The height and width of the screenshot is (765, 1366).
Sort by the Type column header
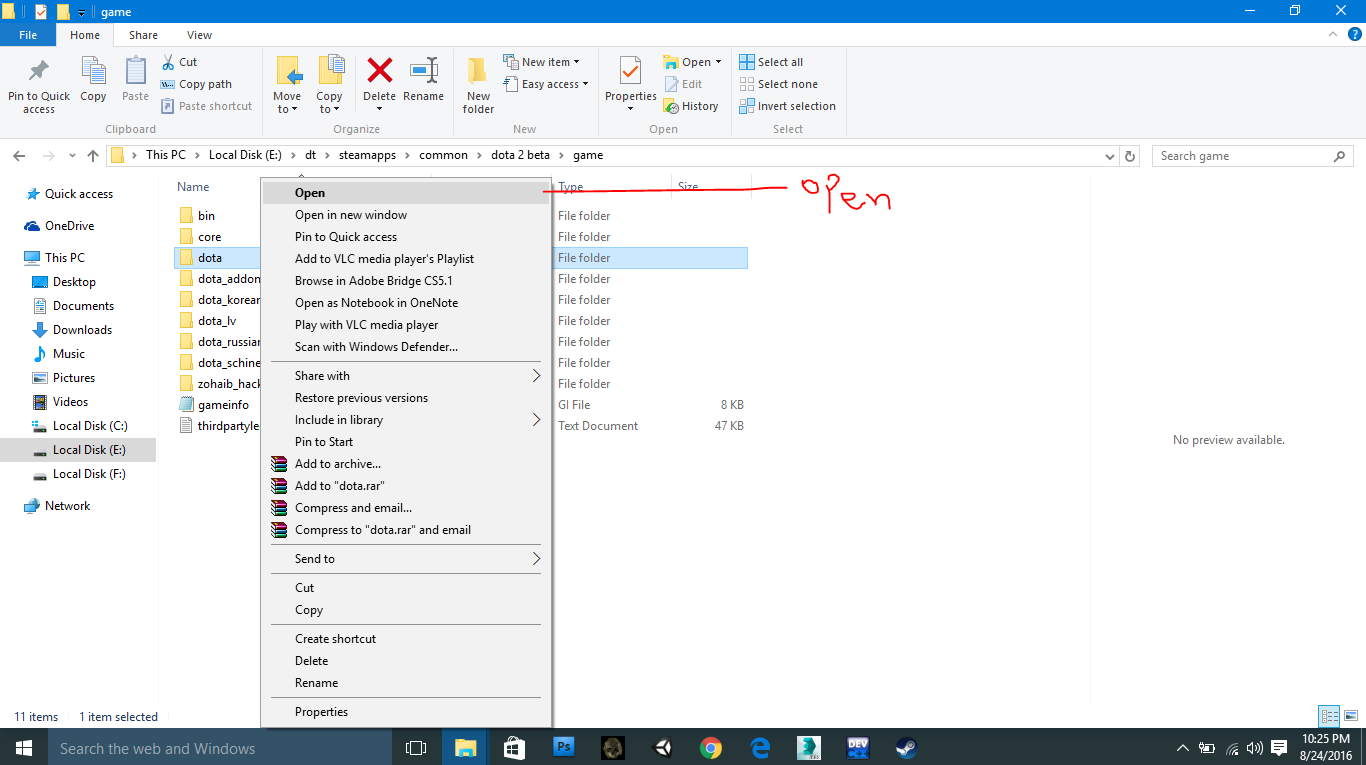coord(570,187)
